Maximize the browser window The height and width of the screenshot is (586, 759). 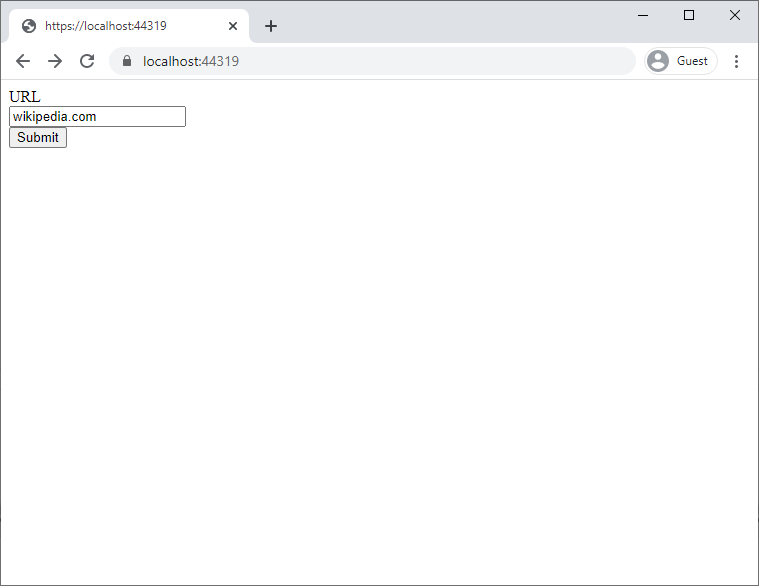689,15
